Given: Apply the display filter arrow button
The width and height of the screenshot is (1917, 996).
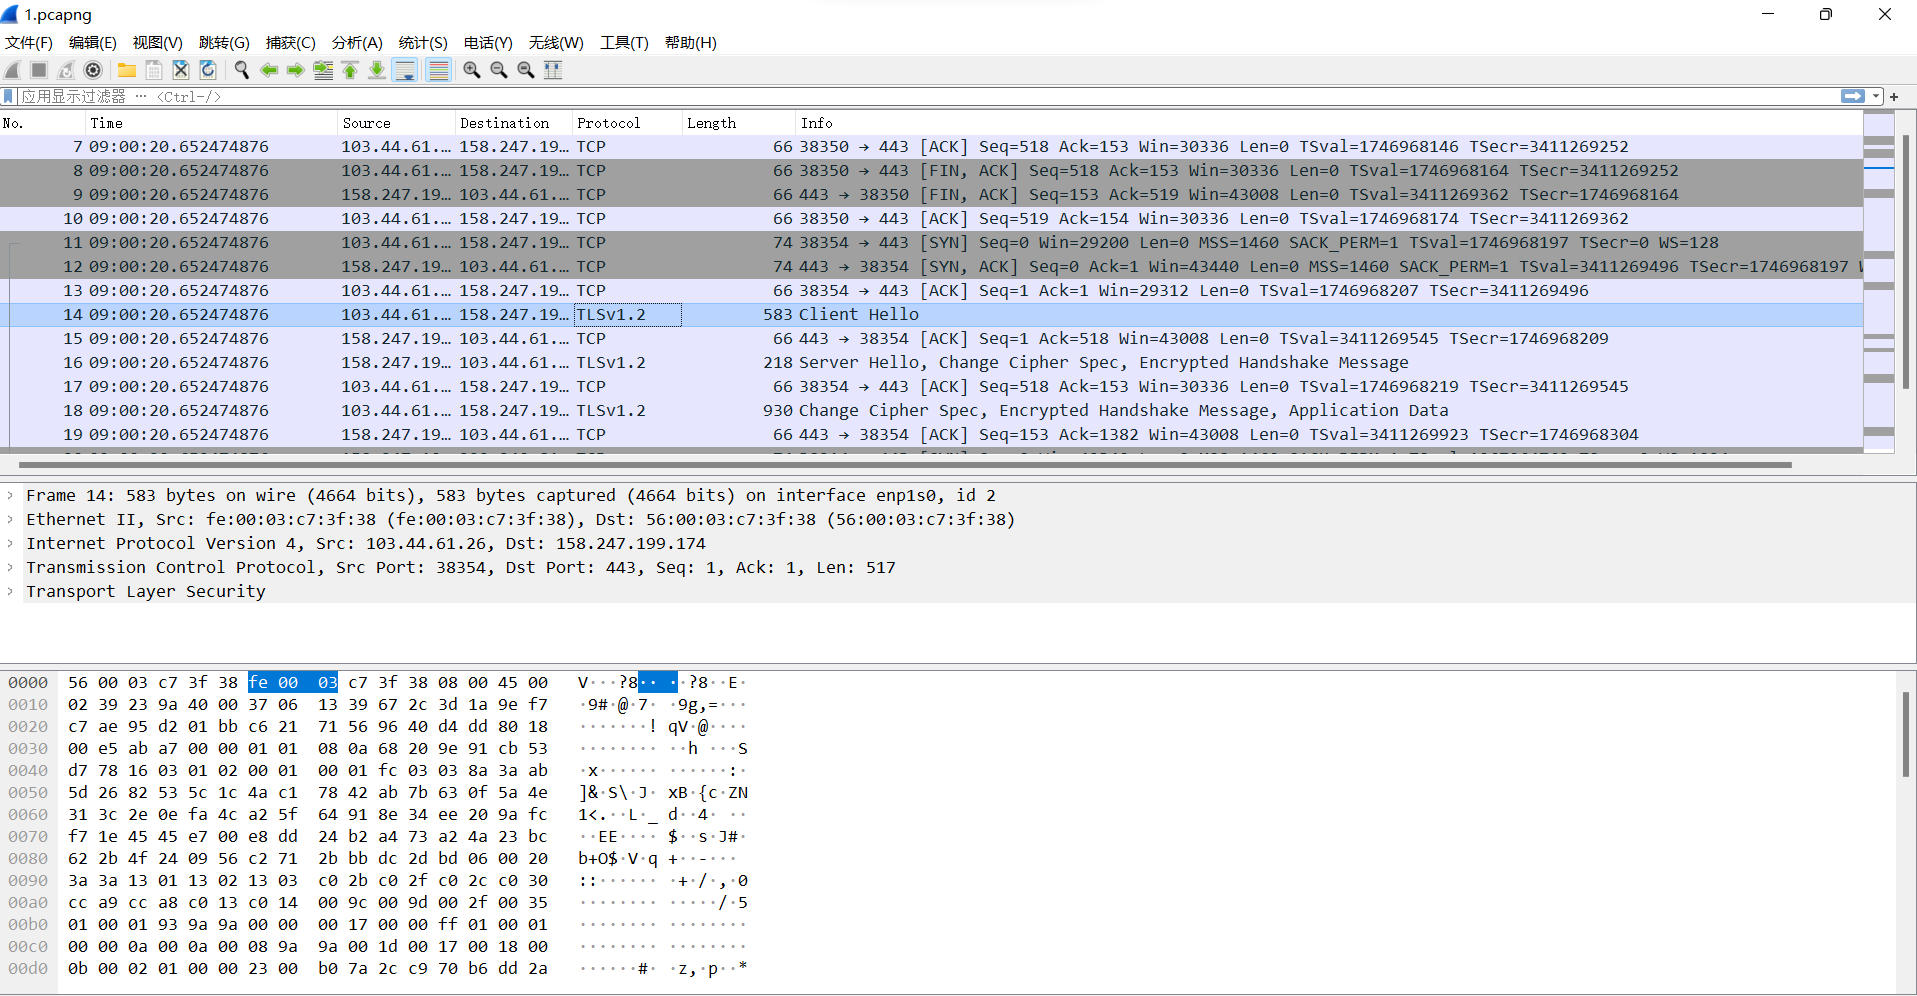Looking at the screenshot, I should 1853,97.
